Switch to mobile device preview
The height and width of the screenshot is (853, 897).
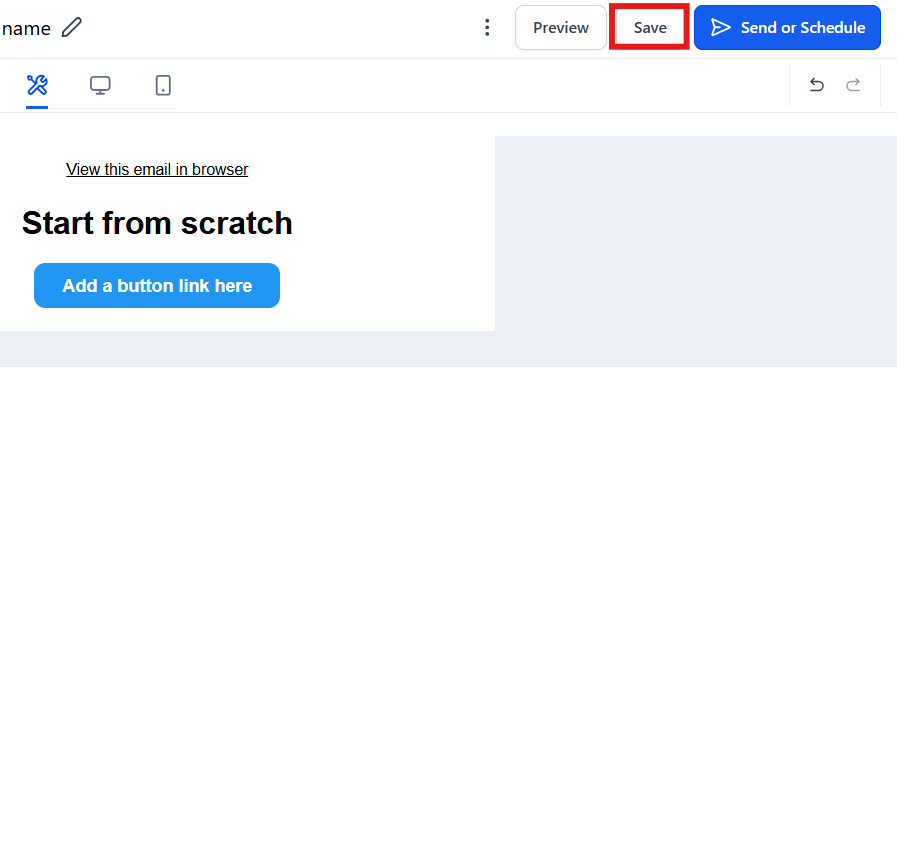pos(163,85)
